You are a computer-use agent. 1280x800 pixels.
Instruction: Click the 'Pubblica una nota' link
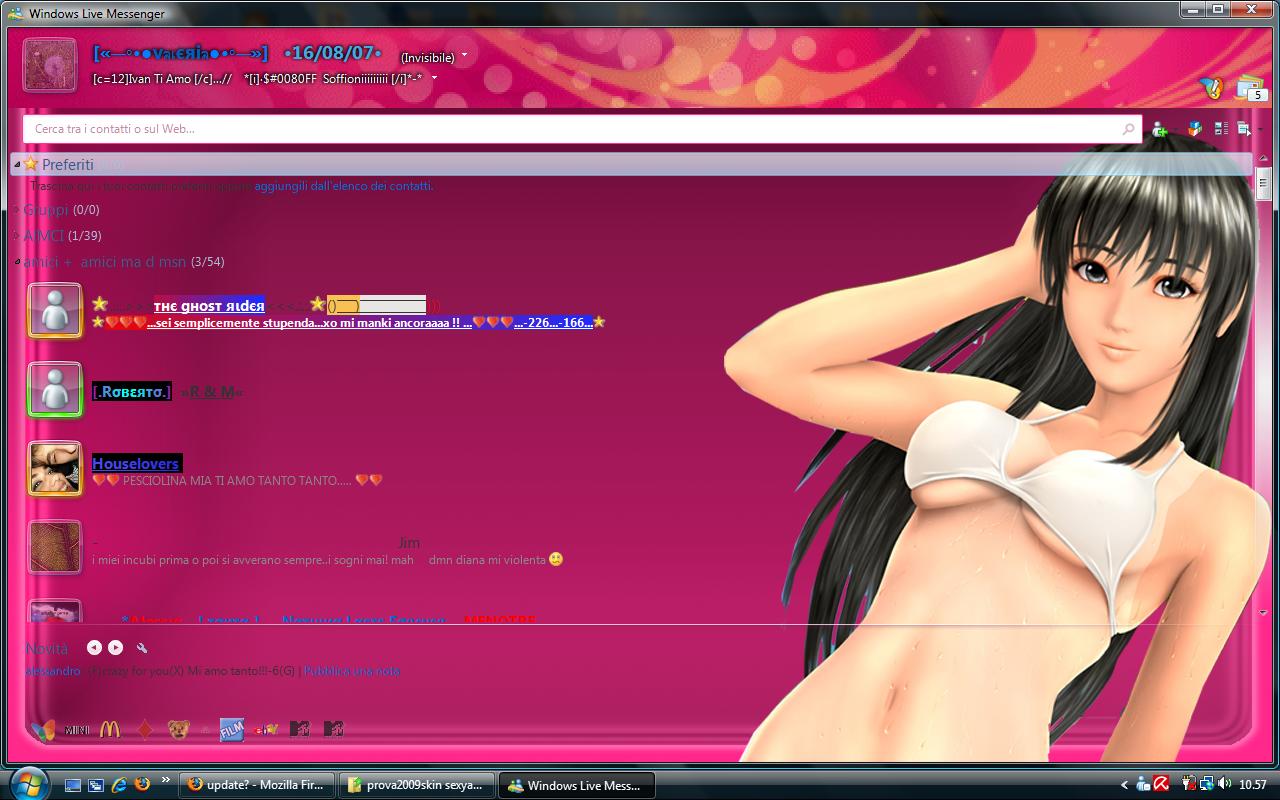pyautogui.click(x=352, y=671)
